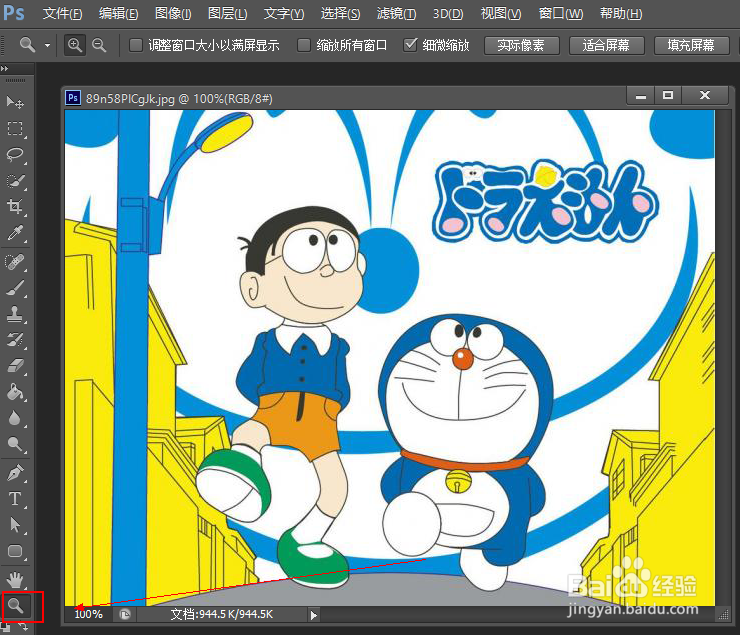
Task: Select the Lasso tool
Action: pos(15,155)
